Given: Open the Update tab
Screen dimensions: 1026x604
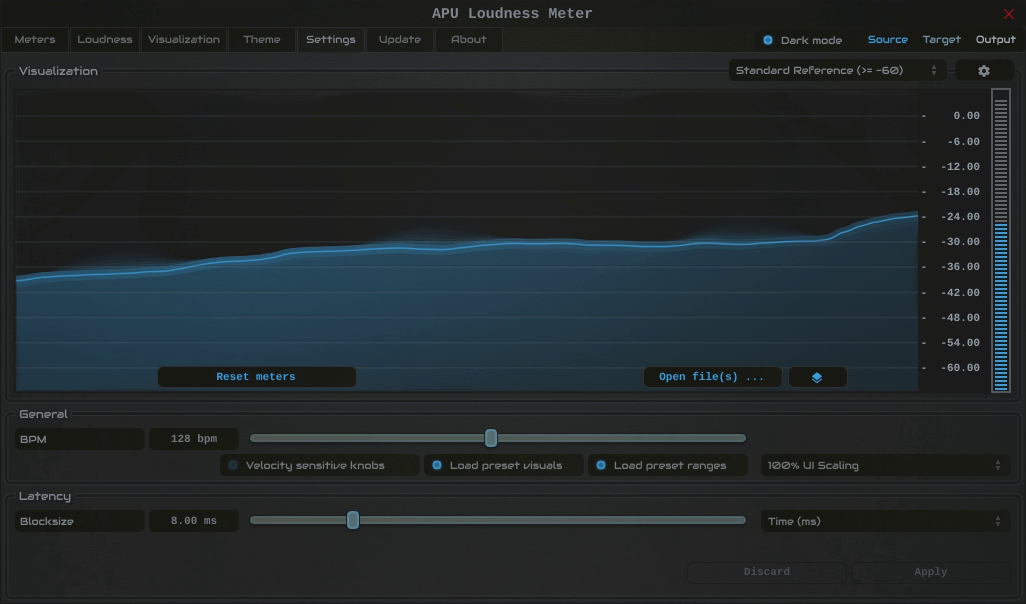Looking at the screenshot, I should pos(400,39).
